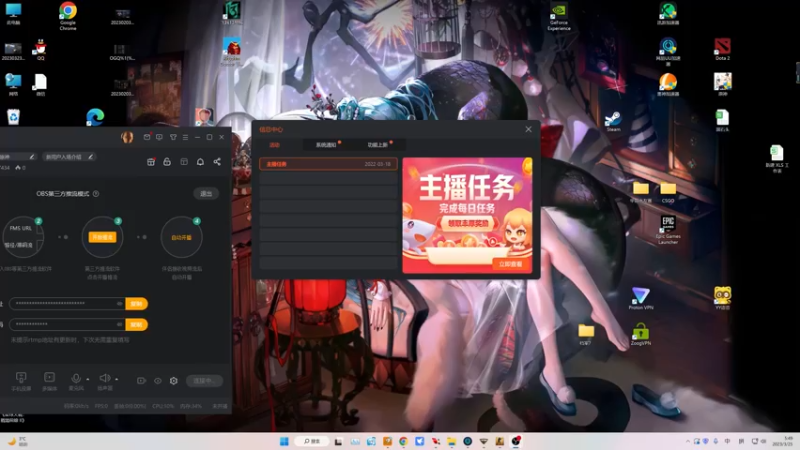Open the Epic Games Launcher desktop icon
Screen dimensions: 800x450
tap(668, 230)
